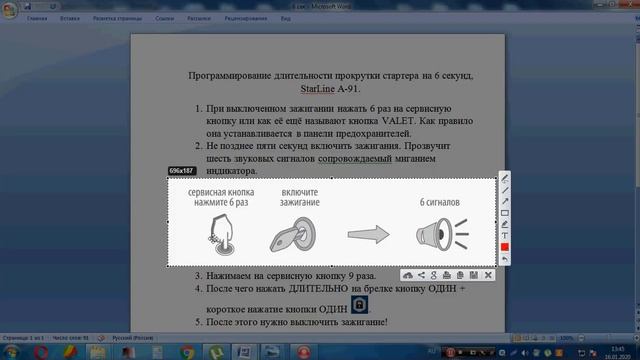Undo last annotation with the Undo arrow
This screenshot has height=360, width=640.
(x=504, y=259)
